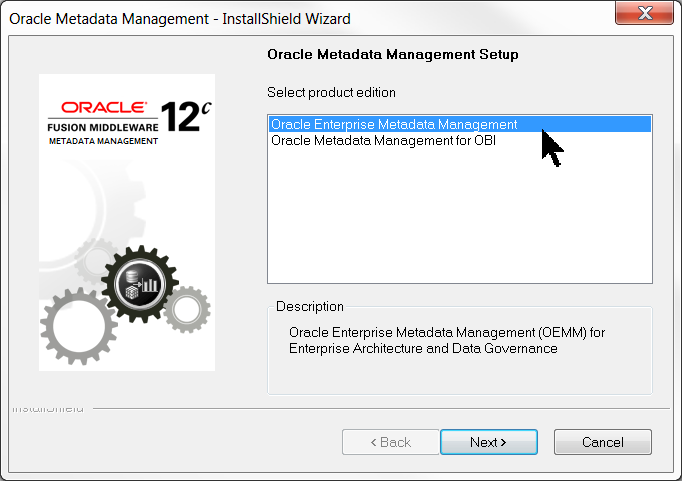Cancel the setup wizard
Image resolution: width=682 pixels, height=481 pixels.
[602, 442]
